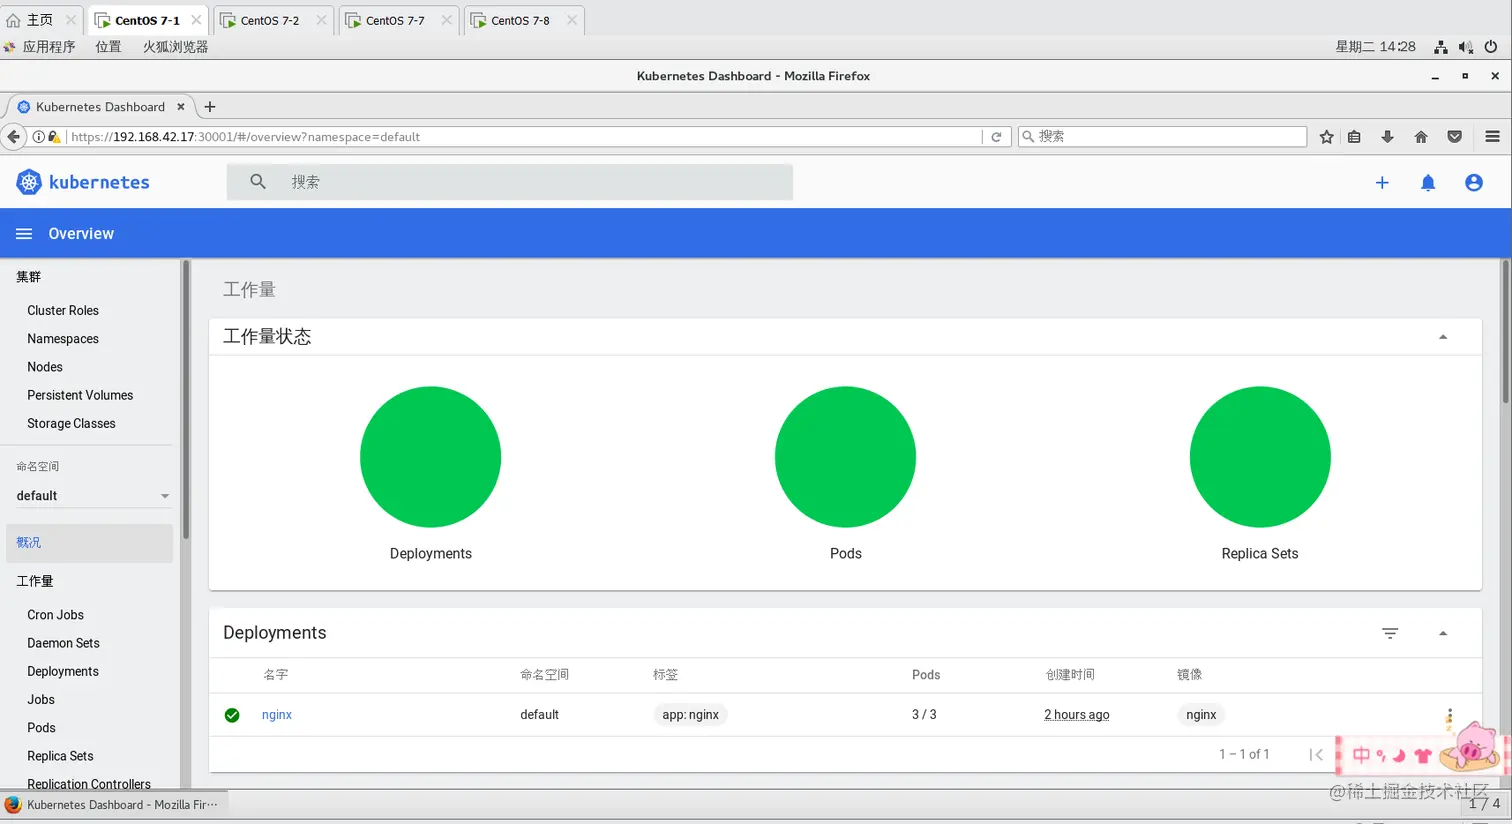
Task: Select 概况 overview in sidebar
Action: [x=89, y=543]
